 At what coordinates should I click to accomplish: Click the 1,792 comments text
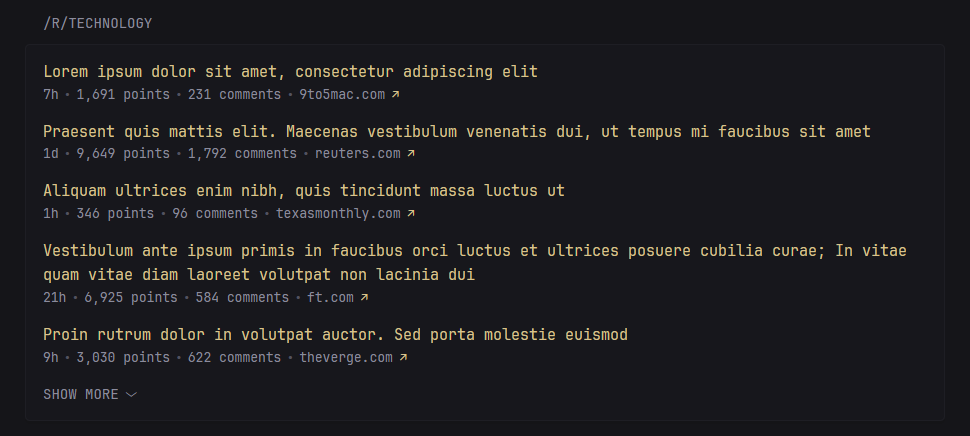coord(242,154)
